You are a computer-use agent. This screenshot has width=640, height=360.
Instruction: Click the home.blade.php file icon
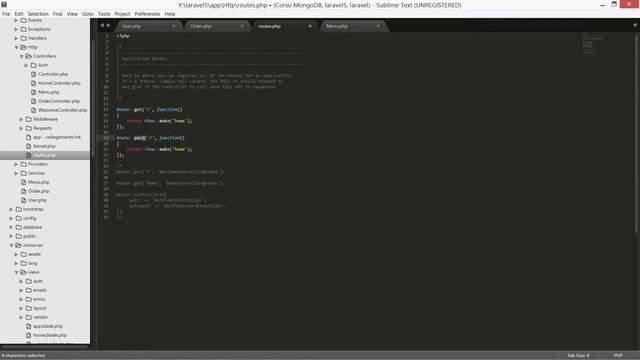click(x=29, y=335)
